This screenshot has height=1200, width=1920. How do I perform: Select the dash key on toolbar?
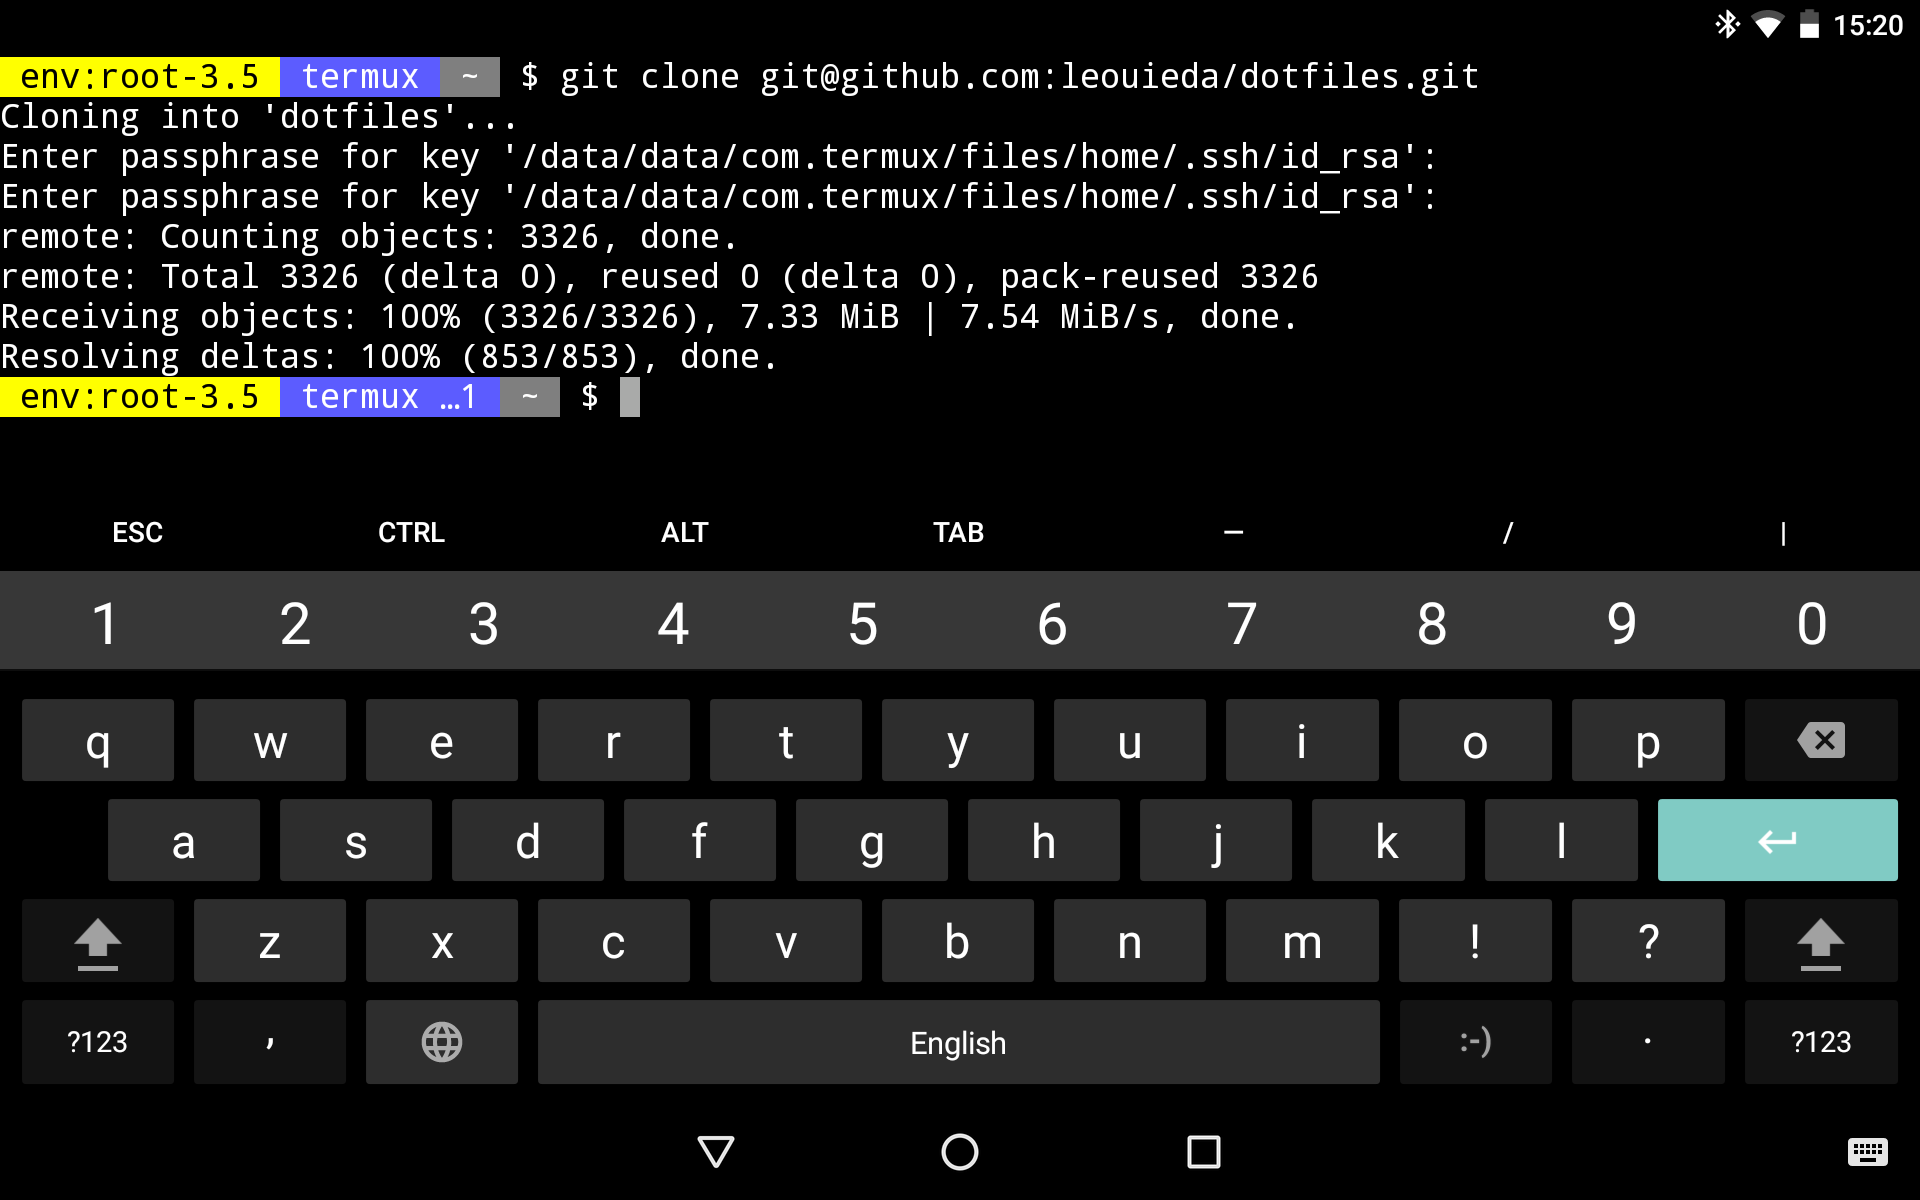pos(1230,531)
